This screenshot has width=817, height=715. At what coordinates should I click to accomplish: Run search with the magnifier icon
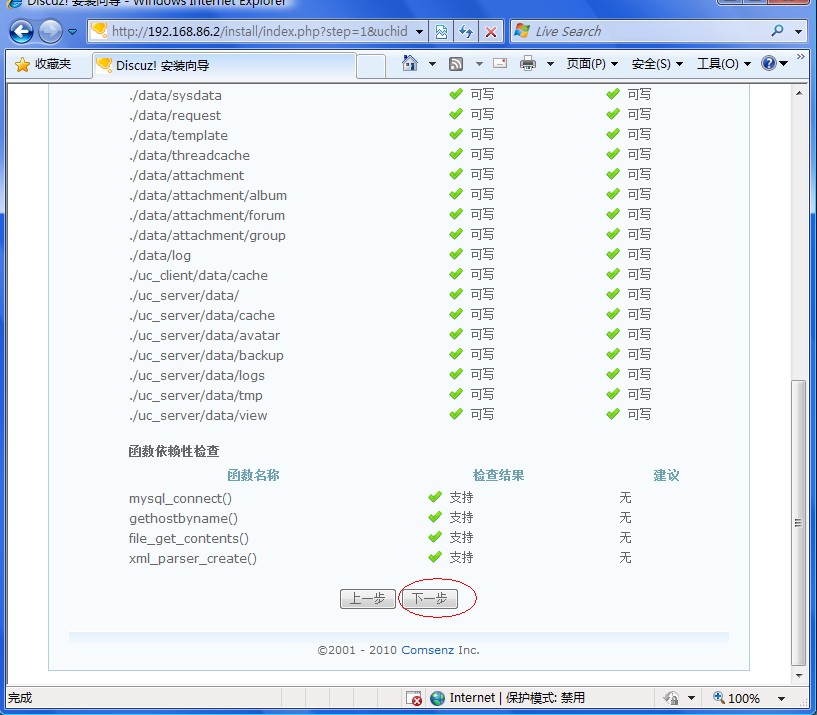click(777, 31)
